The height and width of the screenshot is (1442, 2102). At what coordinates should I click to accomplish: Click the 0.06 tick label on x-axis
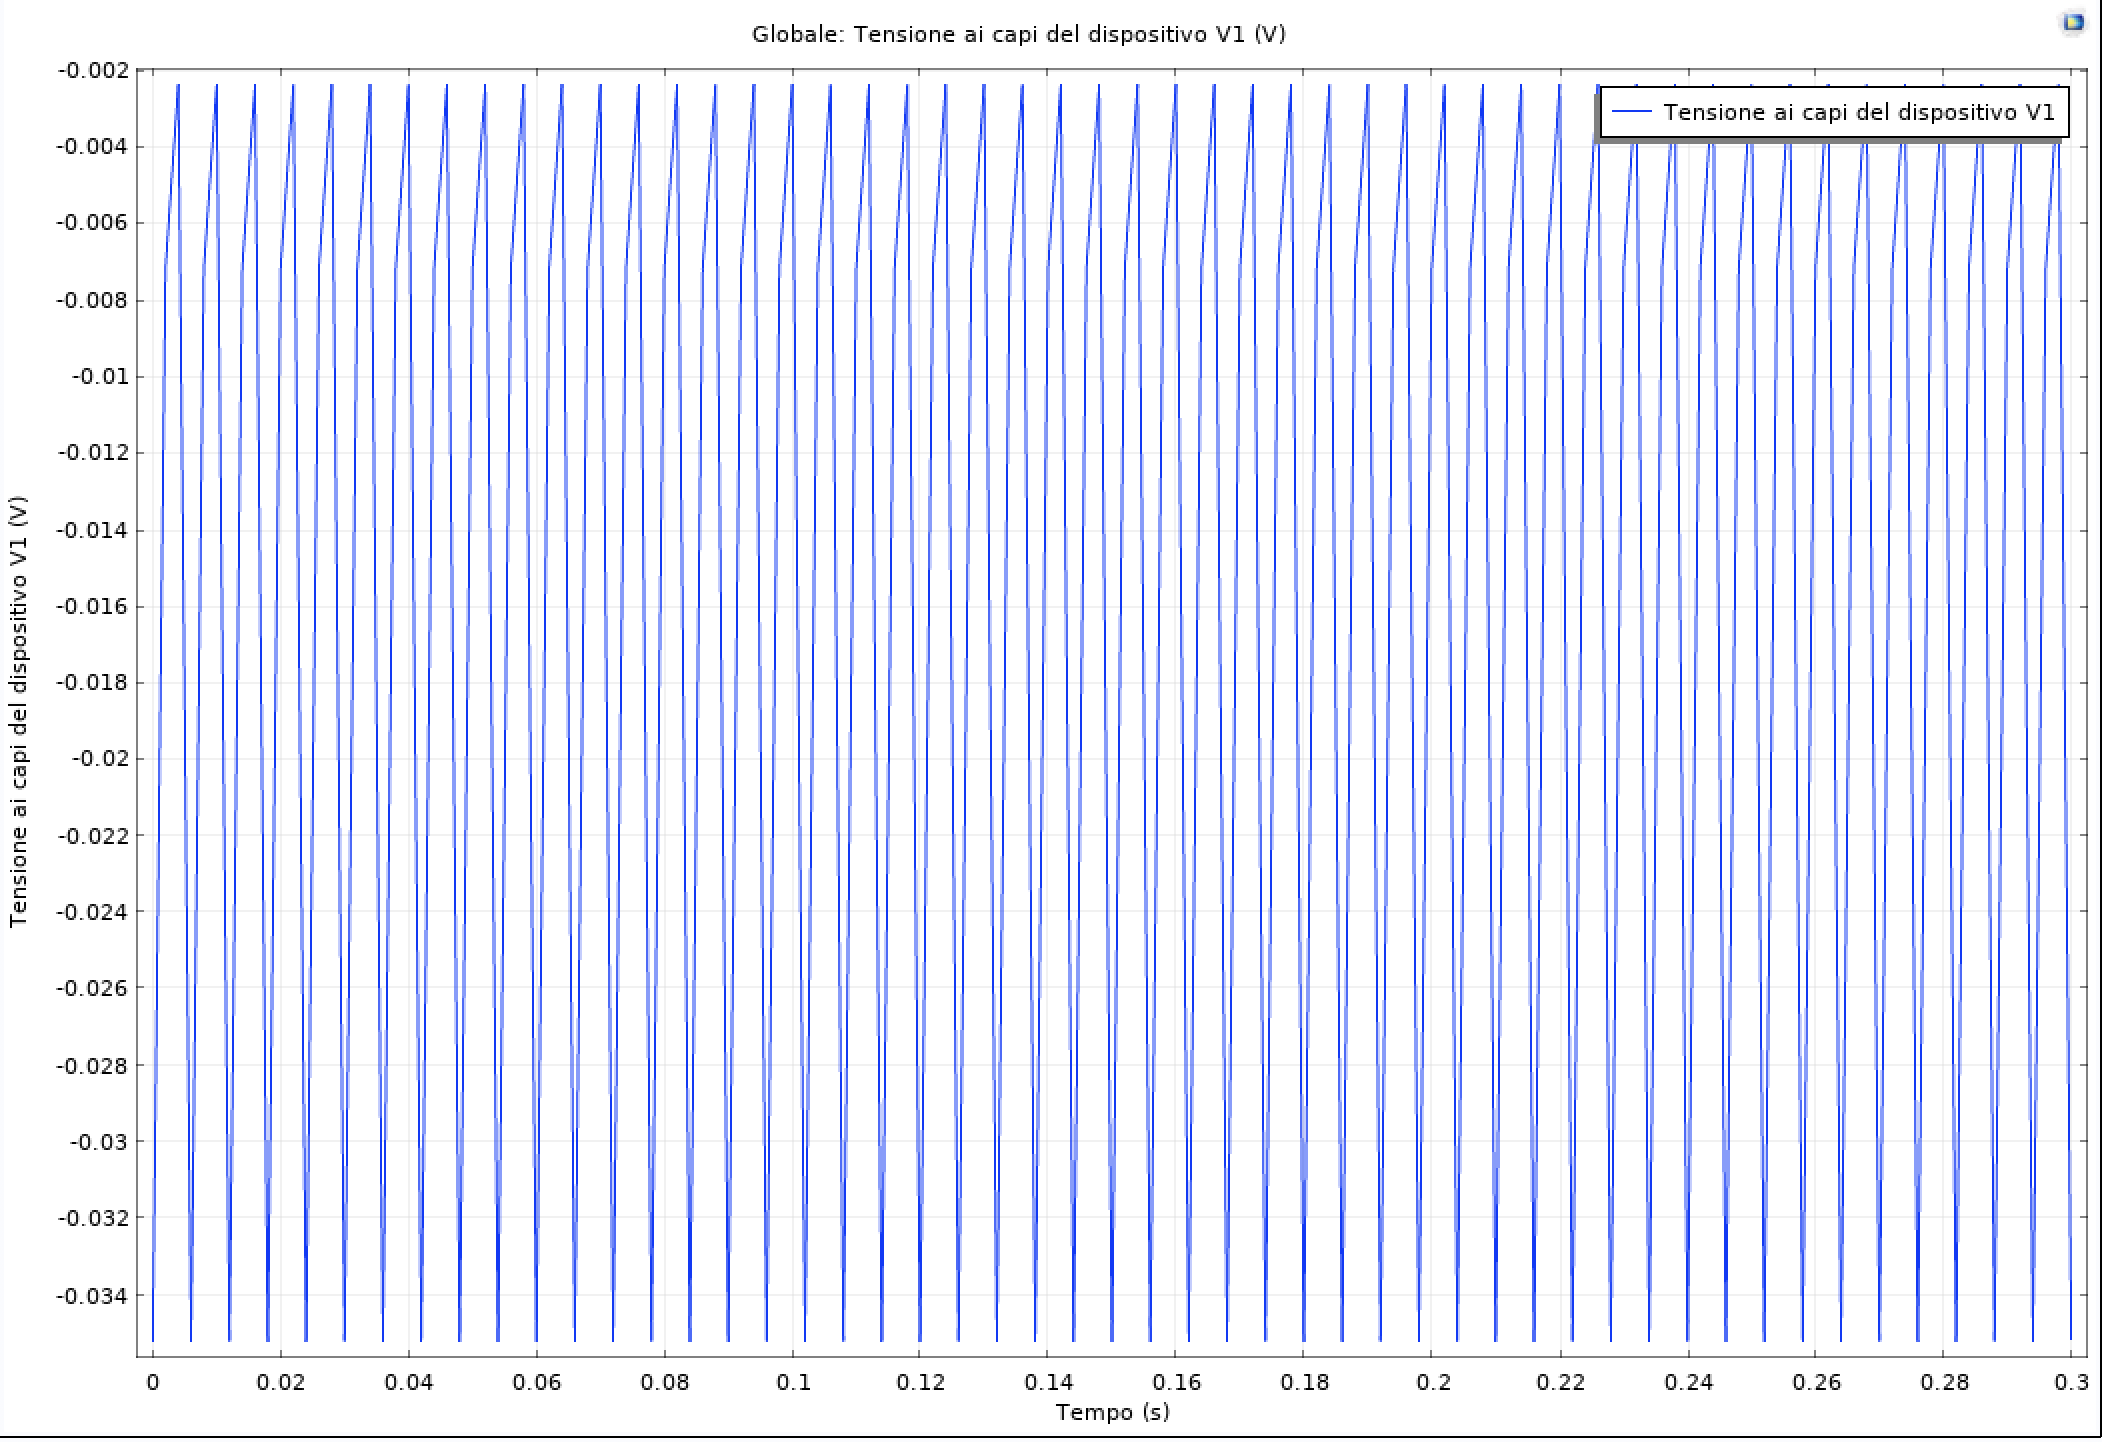(x=537, y=1383)
